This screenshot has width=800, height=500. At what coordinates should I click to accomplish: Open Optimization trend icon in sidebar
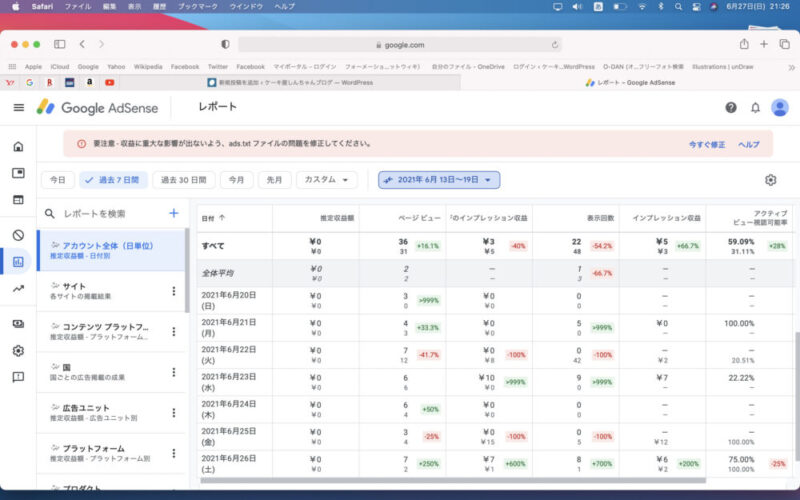(x=18, y=289)
